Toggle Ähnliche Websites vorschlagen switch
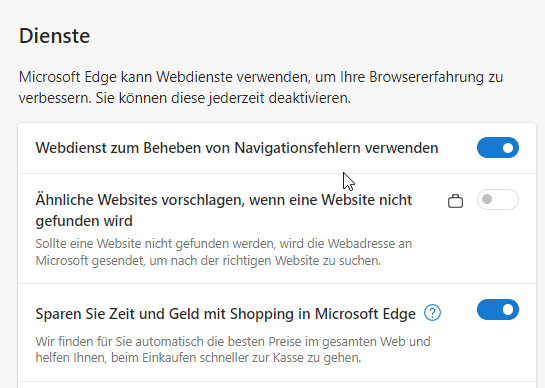 tap(498, 200)
